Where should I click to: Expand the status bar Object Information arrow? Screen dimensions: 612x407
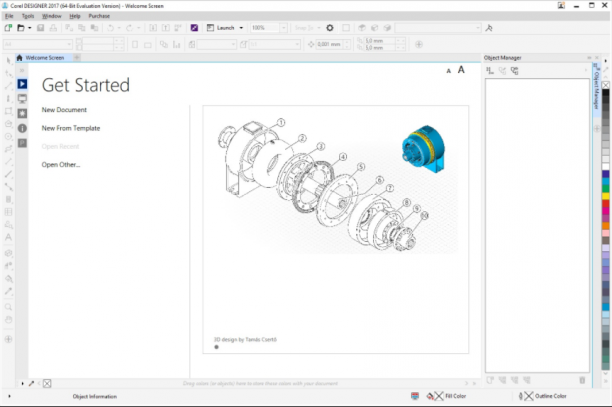[x=9, y=396]
